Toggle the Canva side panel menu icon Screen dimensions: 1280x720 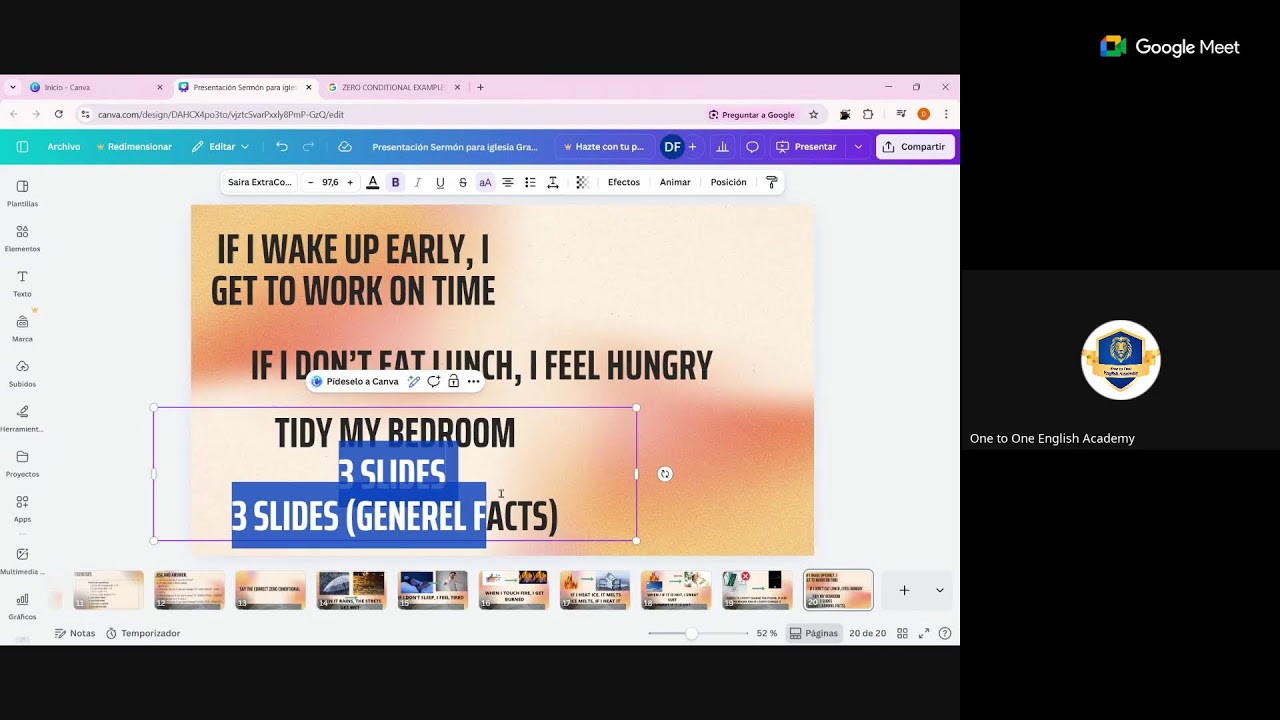(x=22, y=147)
